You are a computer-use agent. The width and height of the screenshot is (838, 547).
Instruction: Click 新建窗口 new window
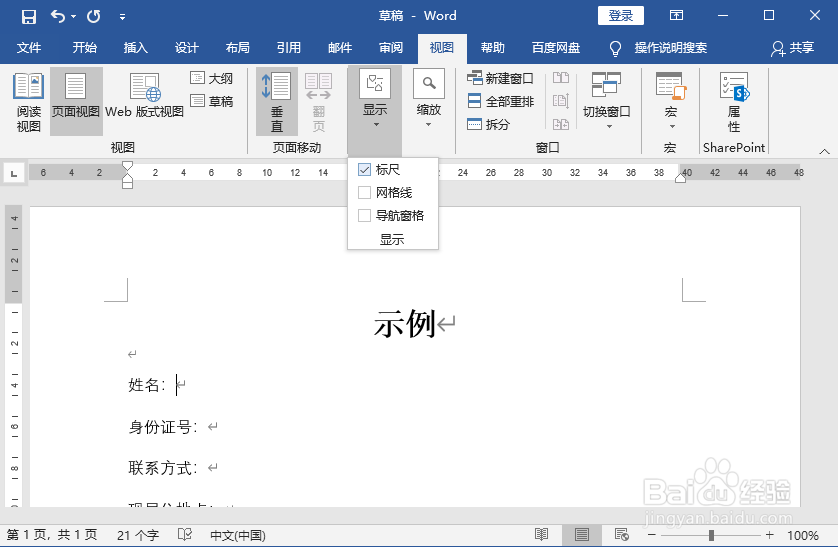tap(500, 79)
